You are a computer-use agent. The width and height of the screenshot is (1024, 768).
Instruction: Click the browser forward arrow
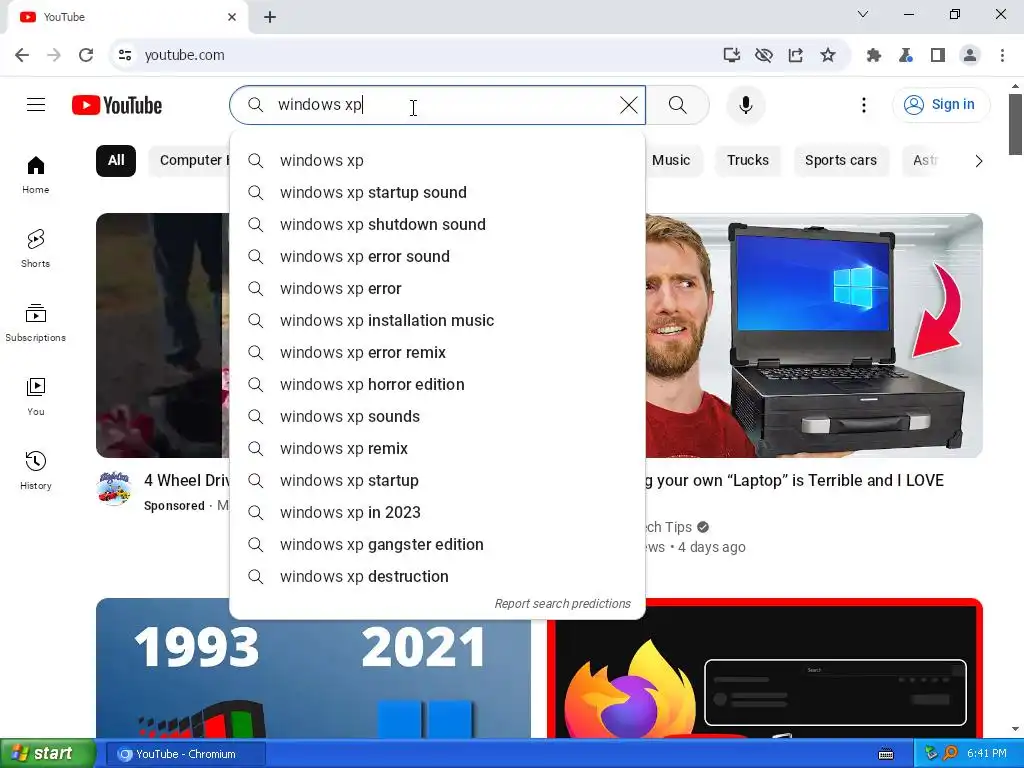(x=54, y=55)
